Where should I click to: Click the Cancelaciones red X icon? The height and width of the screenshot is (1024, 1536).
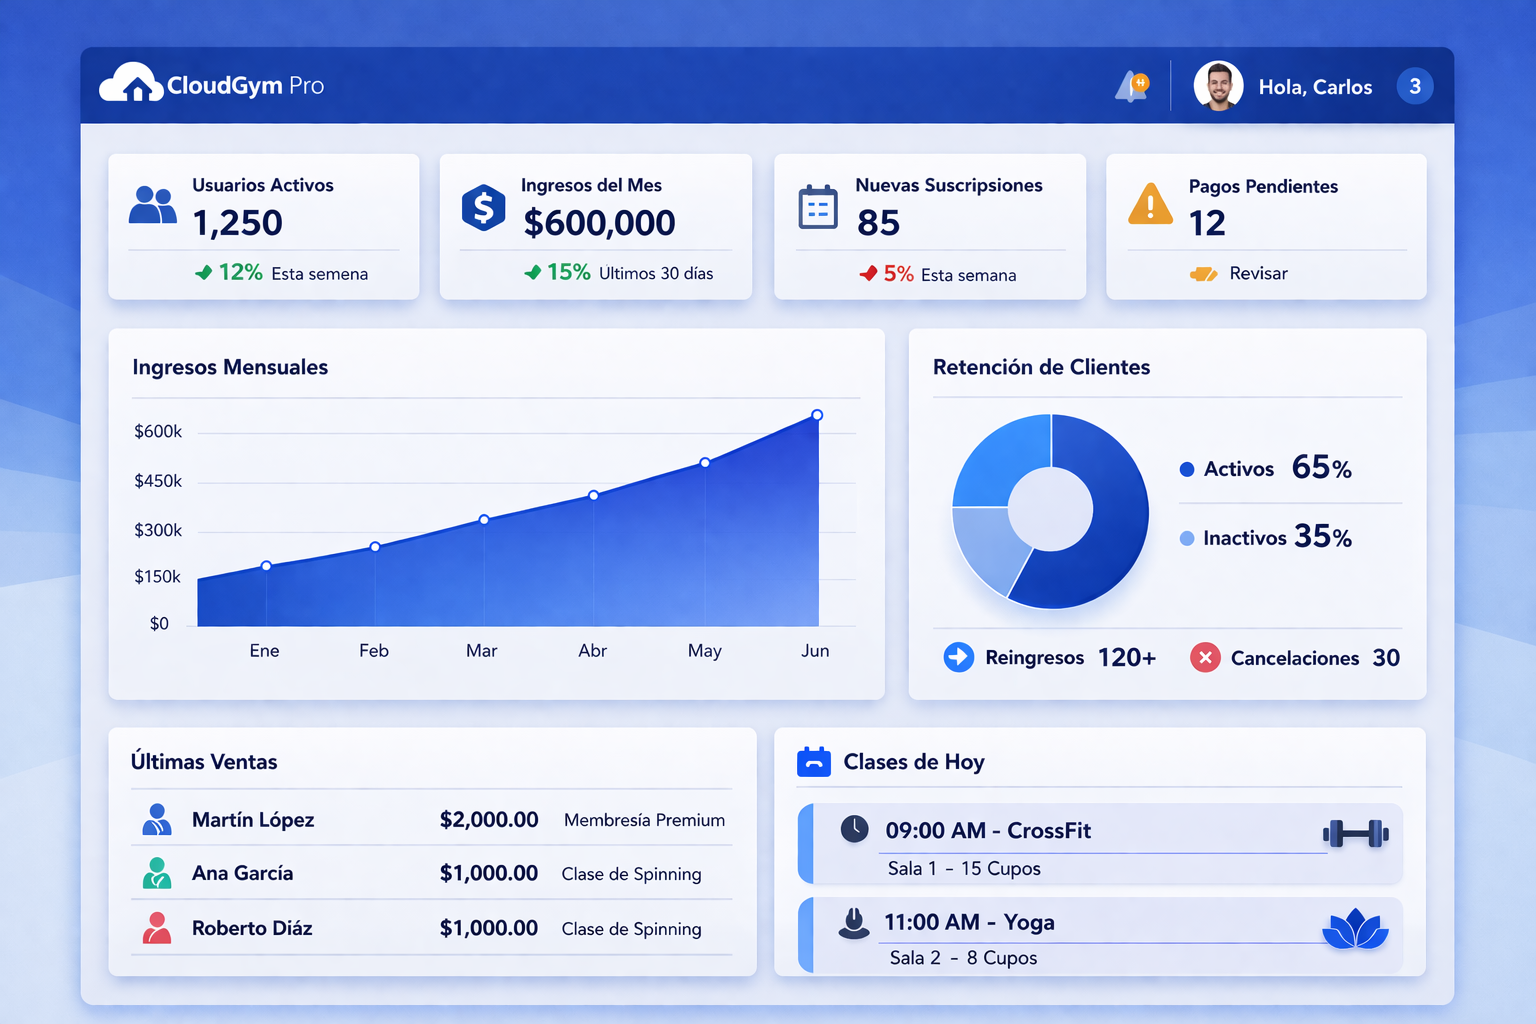pyautogui.click(x=1205, y=657)
